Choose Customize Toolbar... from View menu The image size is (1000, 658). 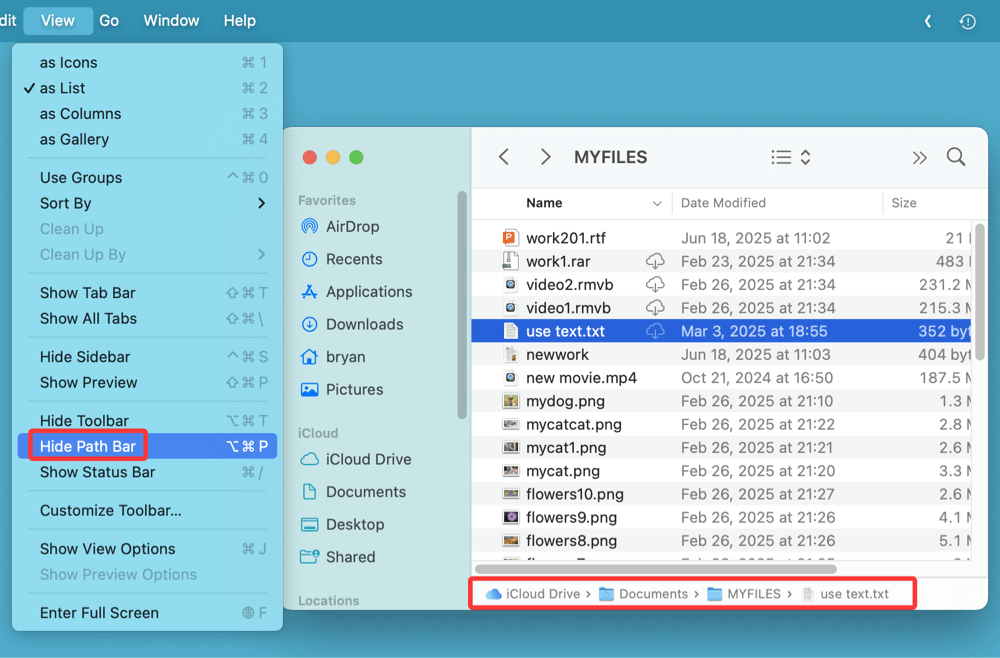(x=110, y=510)
